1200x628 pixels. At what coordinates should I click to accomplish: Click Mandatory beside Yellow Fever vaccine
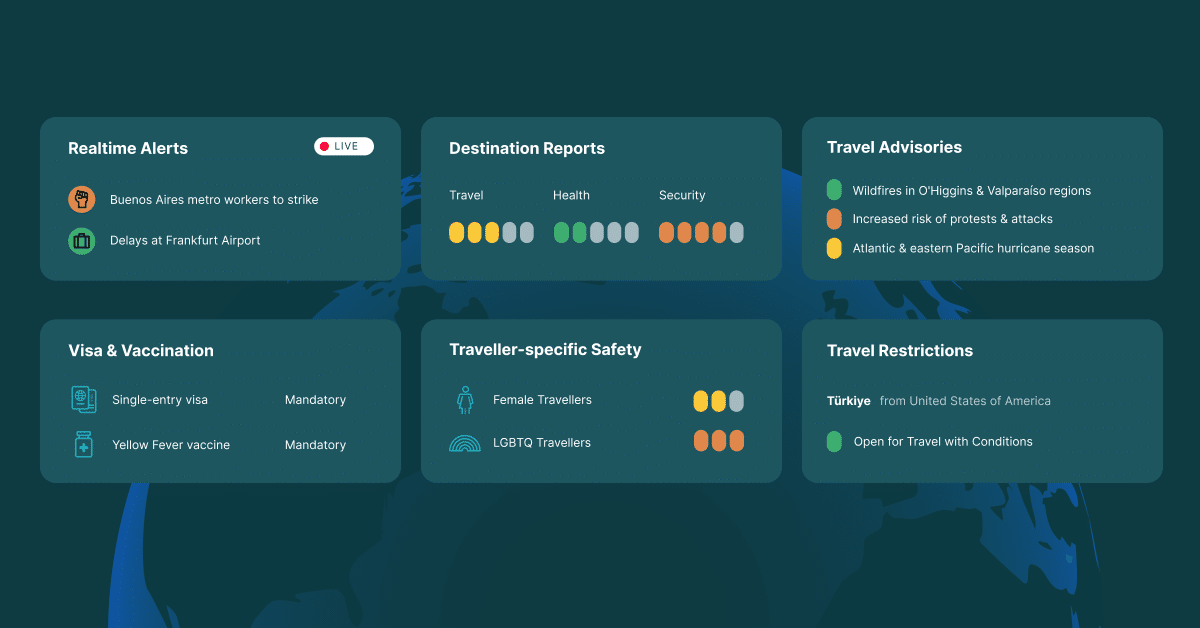click(315, 444)
